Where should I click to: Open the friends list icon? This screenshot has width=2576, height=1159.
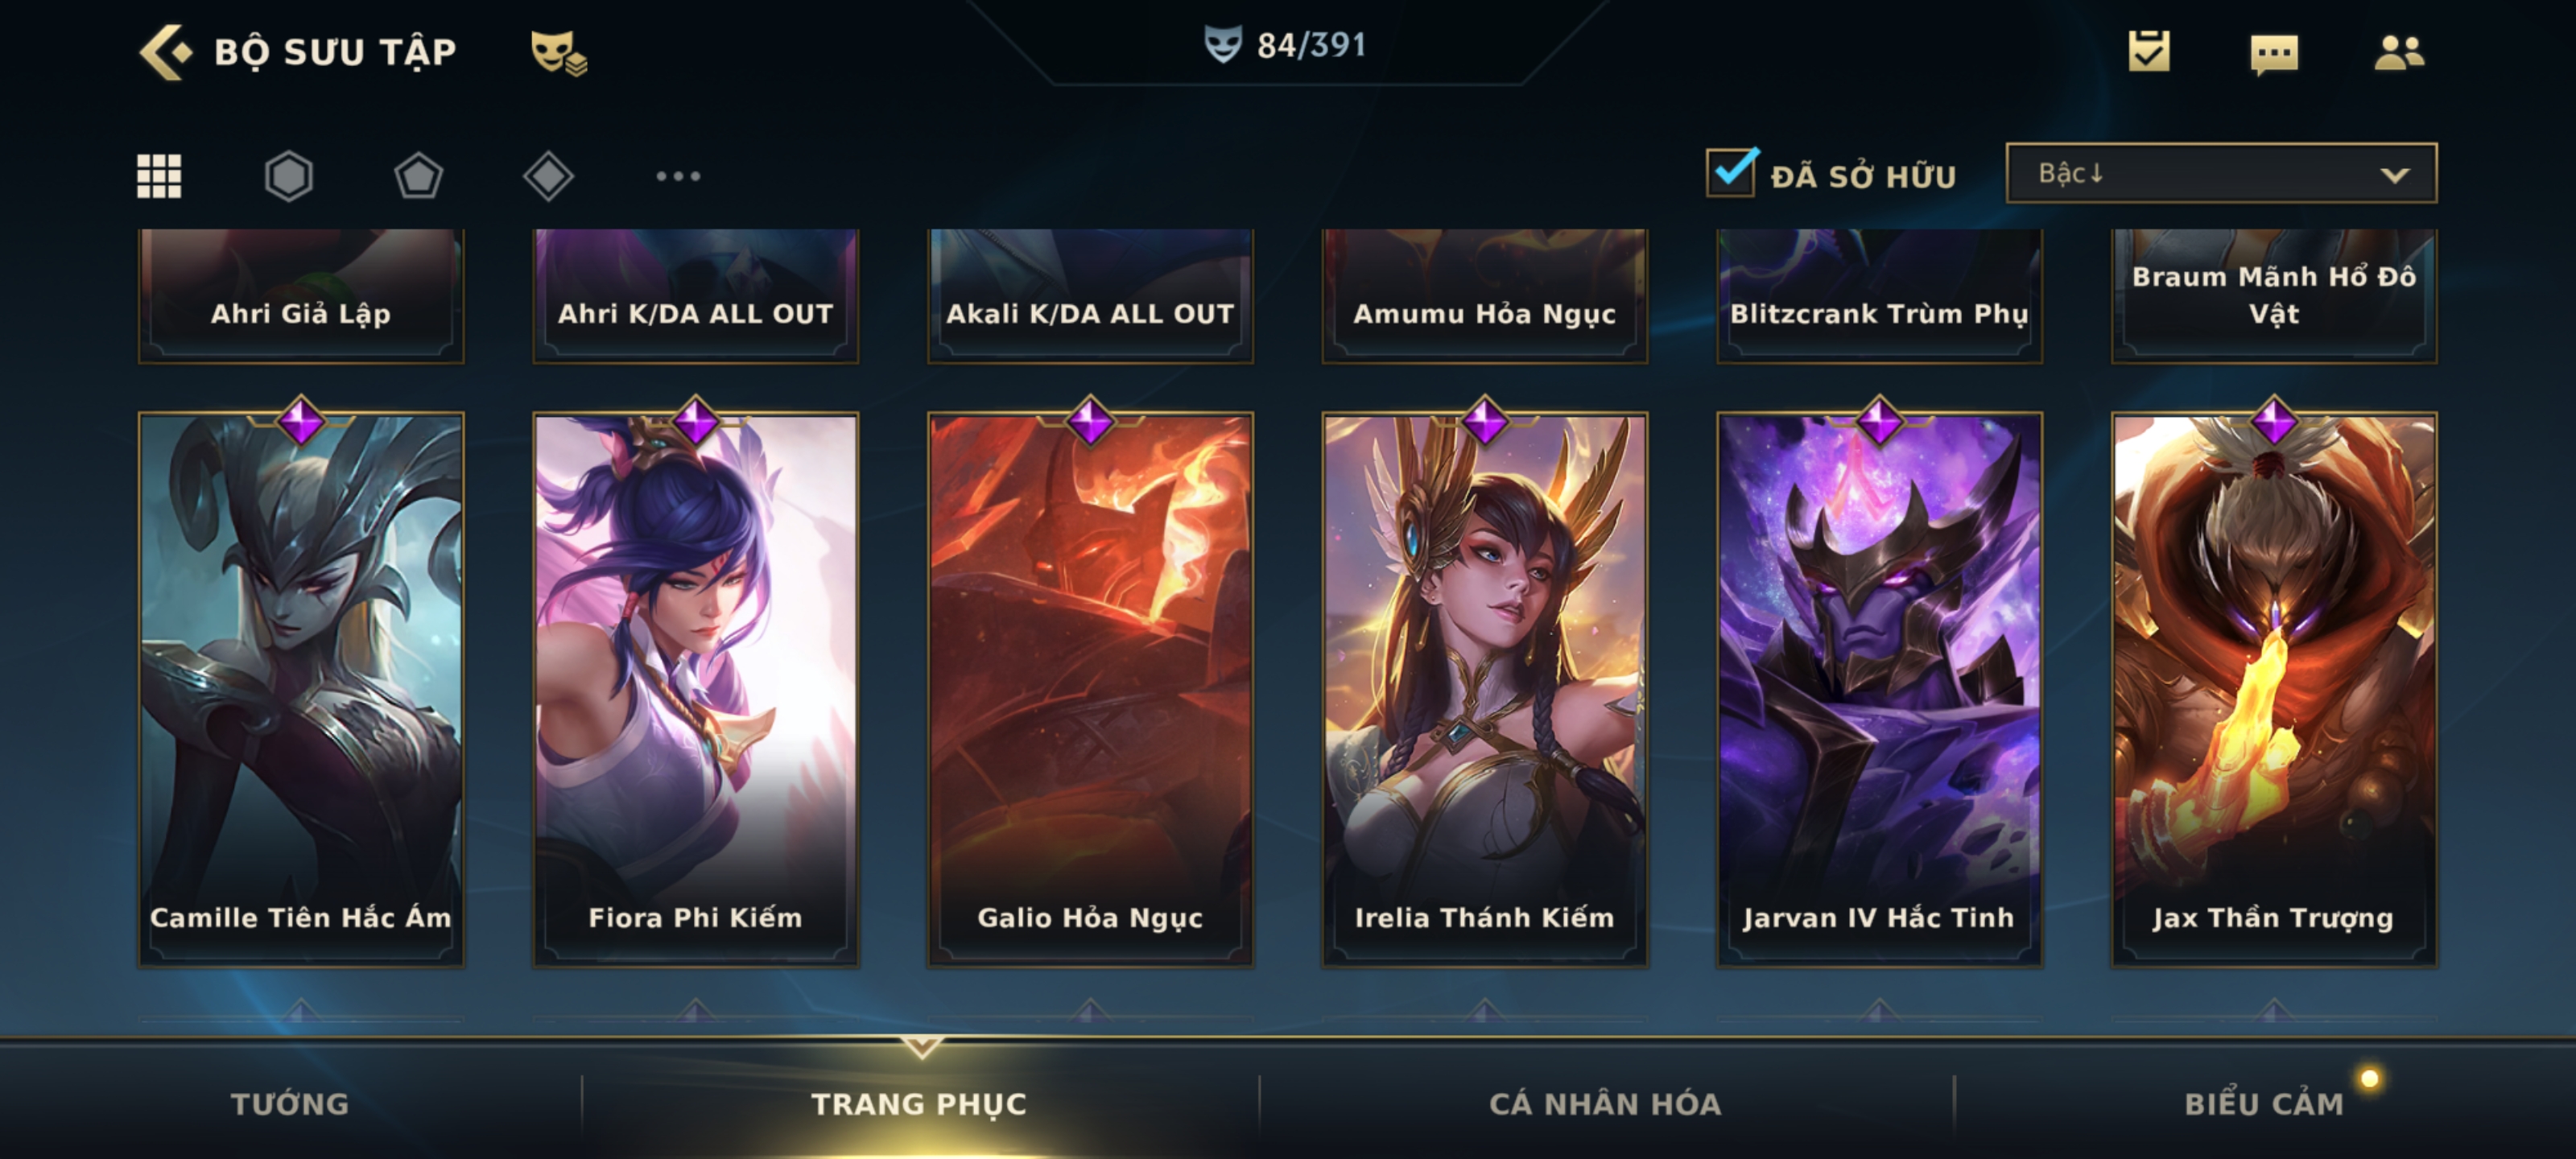click(x=2399, y=52)
